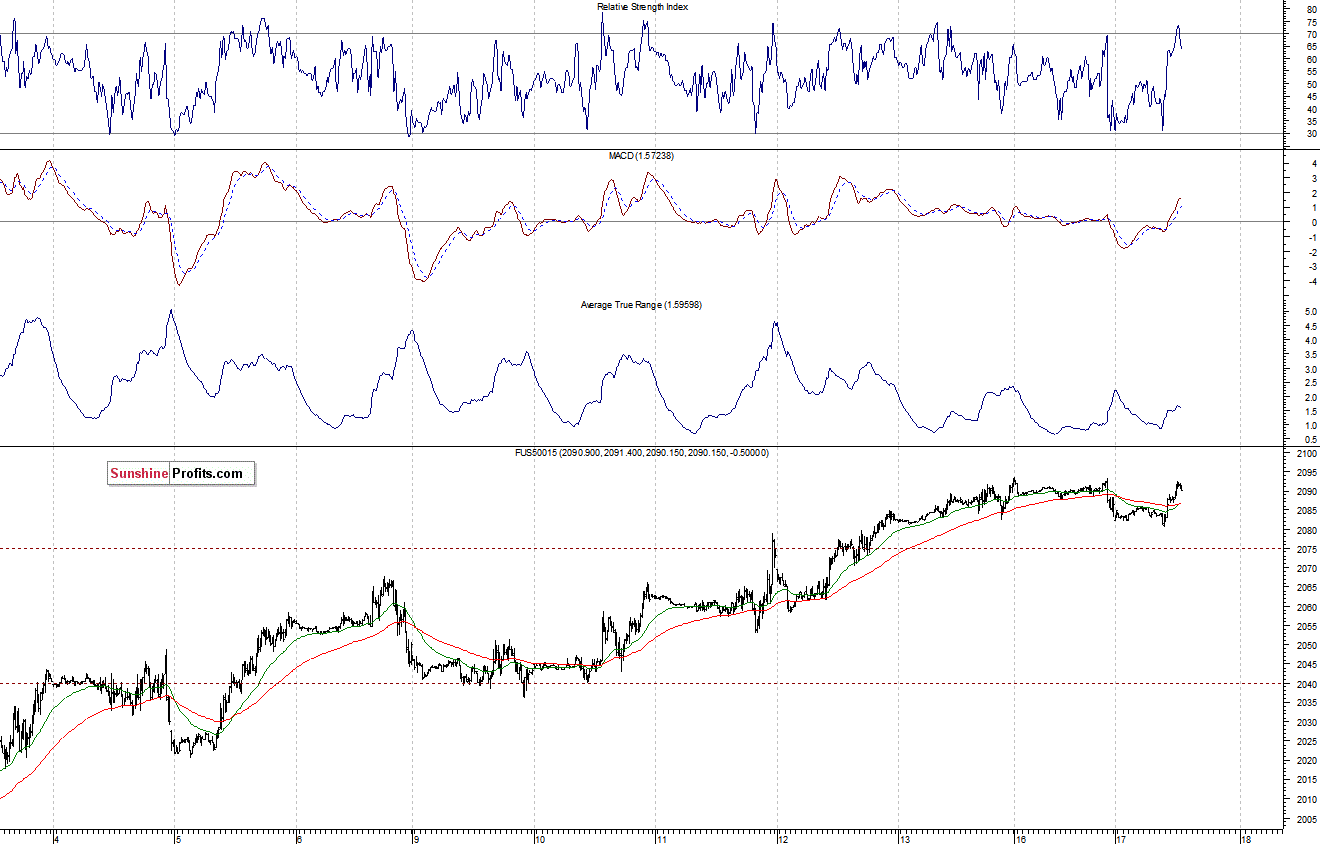Select RSI axis value 30

click(1311, 135)
